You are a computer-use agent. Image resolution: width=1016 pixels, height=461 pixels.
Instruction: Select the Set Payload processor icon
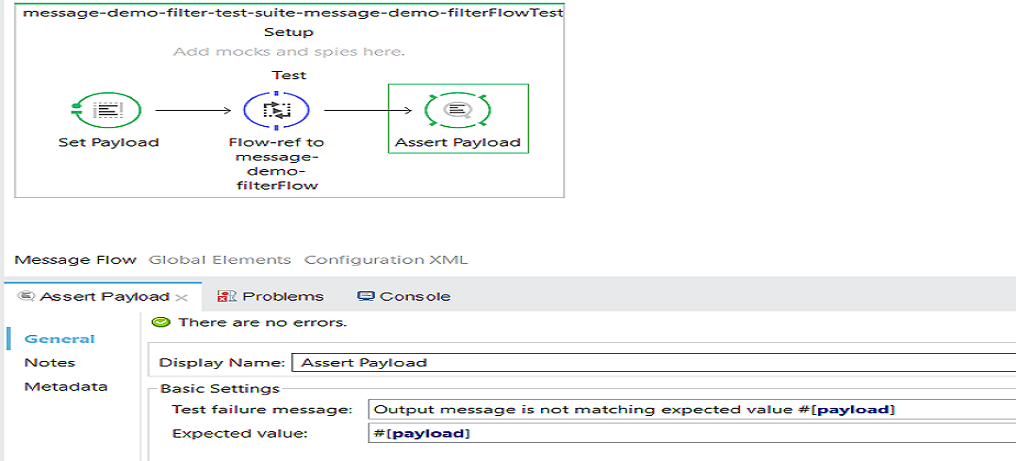coord(107,110)
